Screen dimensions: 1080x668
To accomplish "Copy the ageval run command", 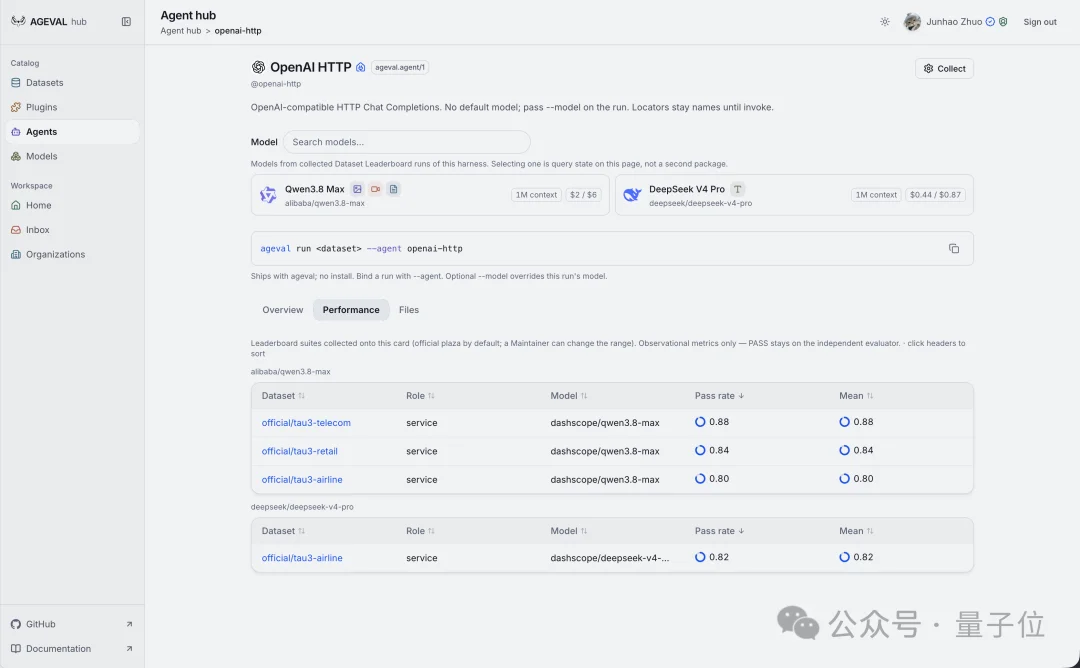I will [x=954, y=249].
